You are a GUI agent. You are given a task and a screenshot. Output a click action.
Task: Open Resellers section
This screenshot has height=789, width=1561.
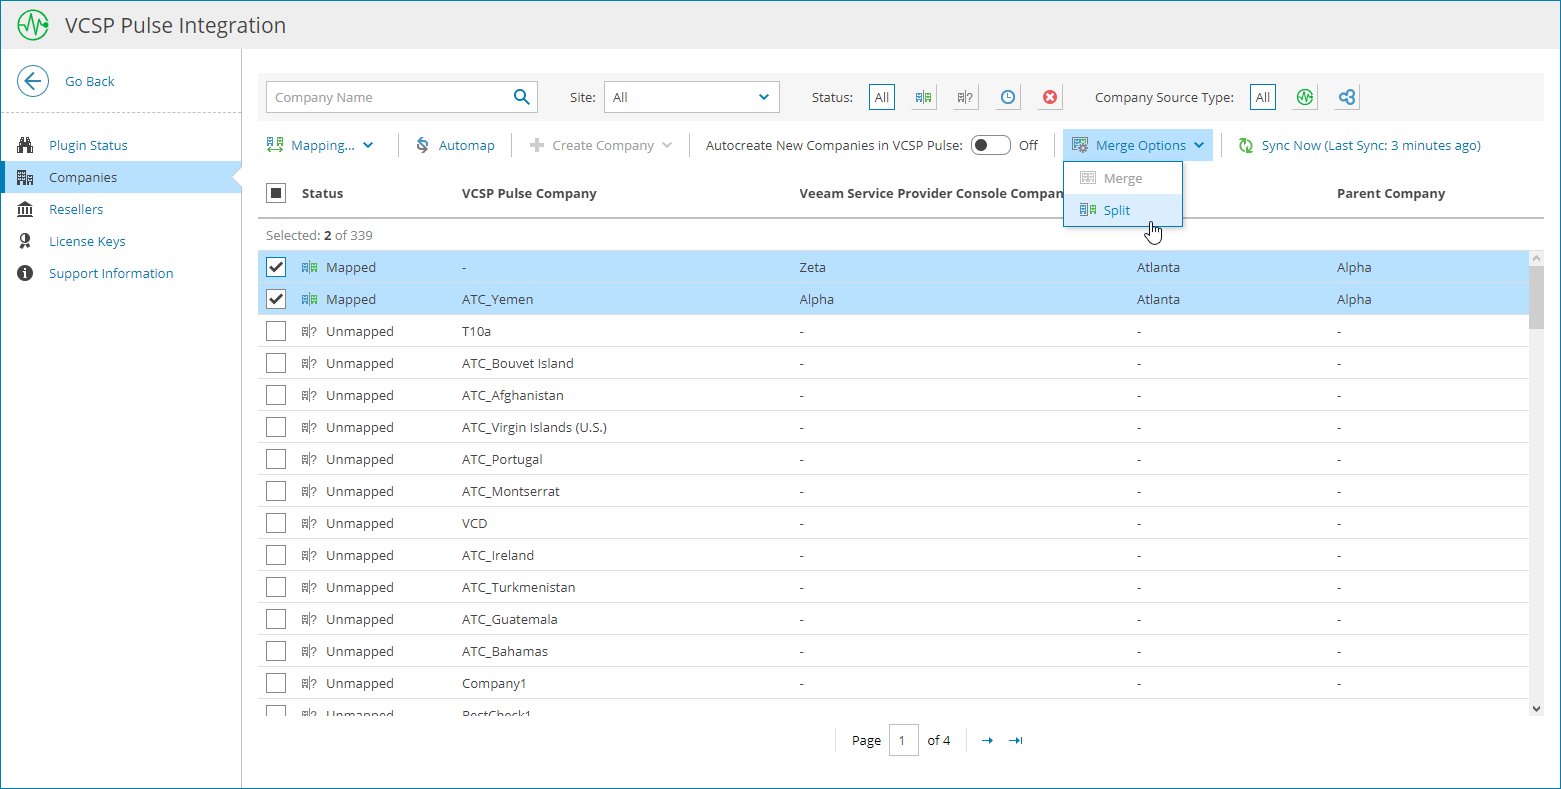76,209
